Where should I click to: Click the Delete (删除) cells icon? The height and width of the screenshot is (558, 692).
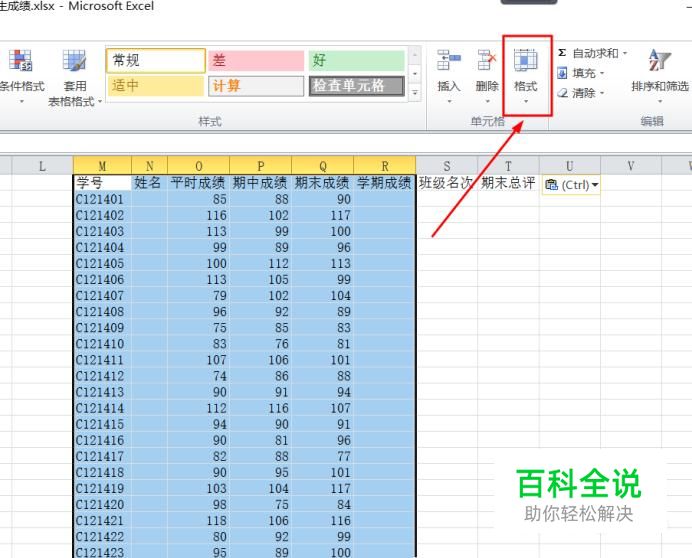(x=487, y=60)
